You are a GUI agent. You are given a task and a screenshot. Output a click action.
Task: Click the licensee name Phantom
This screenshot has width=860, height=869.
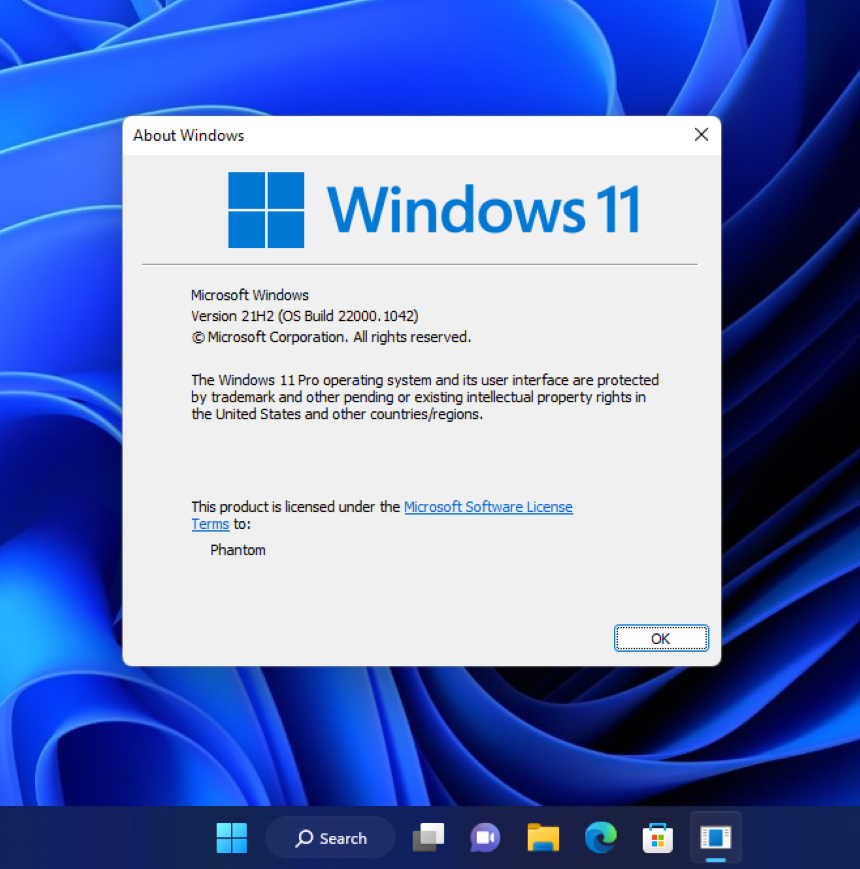click(238, 550)
